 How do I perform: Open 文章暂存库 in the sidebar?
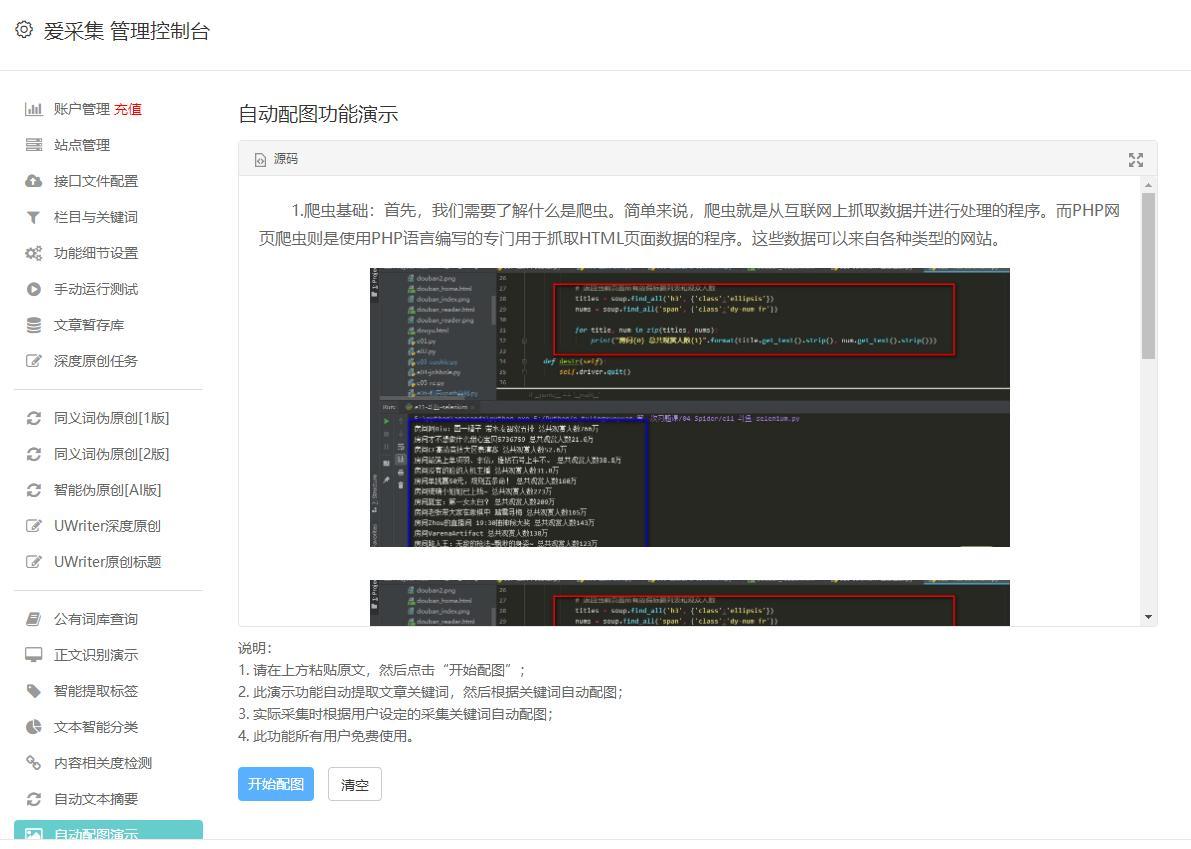[89, 325]
